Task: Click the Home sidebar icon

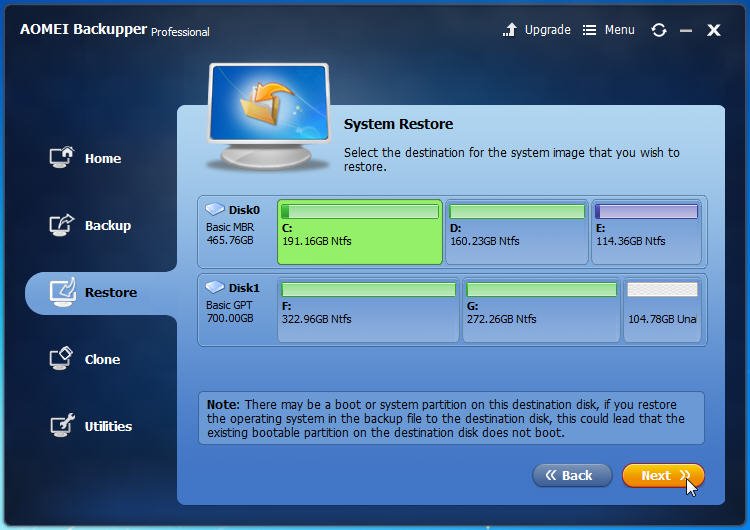Action: 62,157
